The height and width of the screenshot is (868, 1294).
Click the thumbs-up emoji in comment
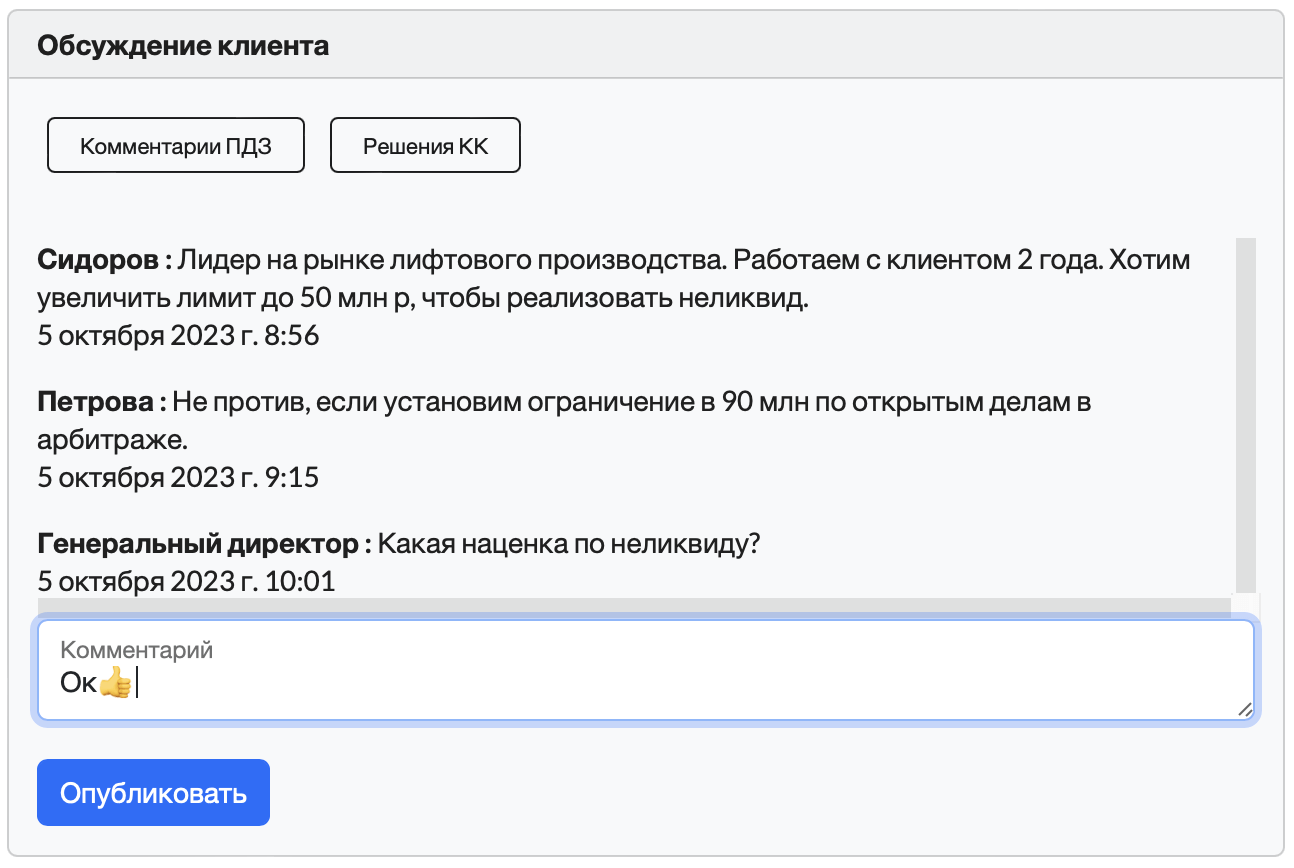click(116, 684)
